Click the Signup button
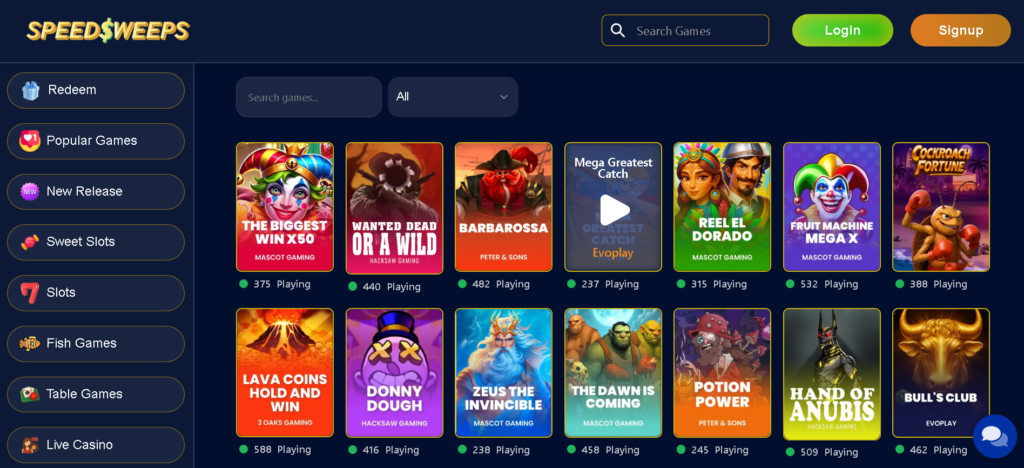 [x=960, y=30]
